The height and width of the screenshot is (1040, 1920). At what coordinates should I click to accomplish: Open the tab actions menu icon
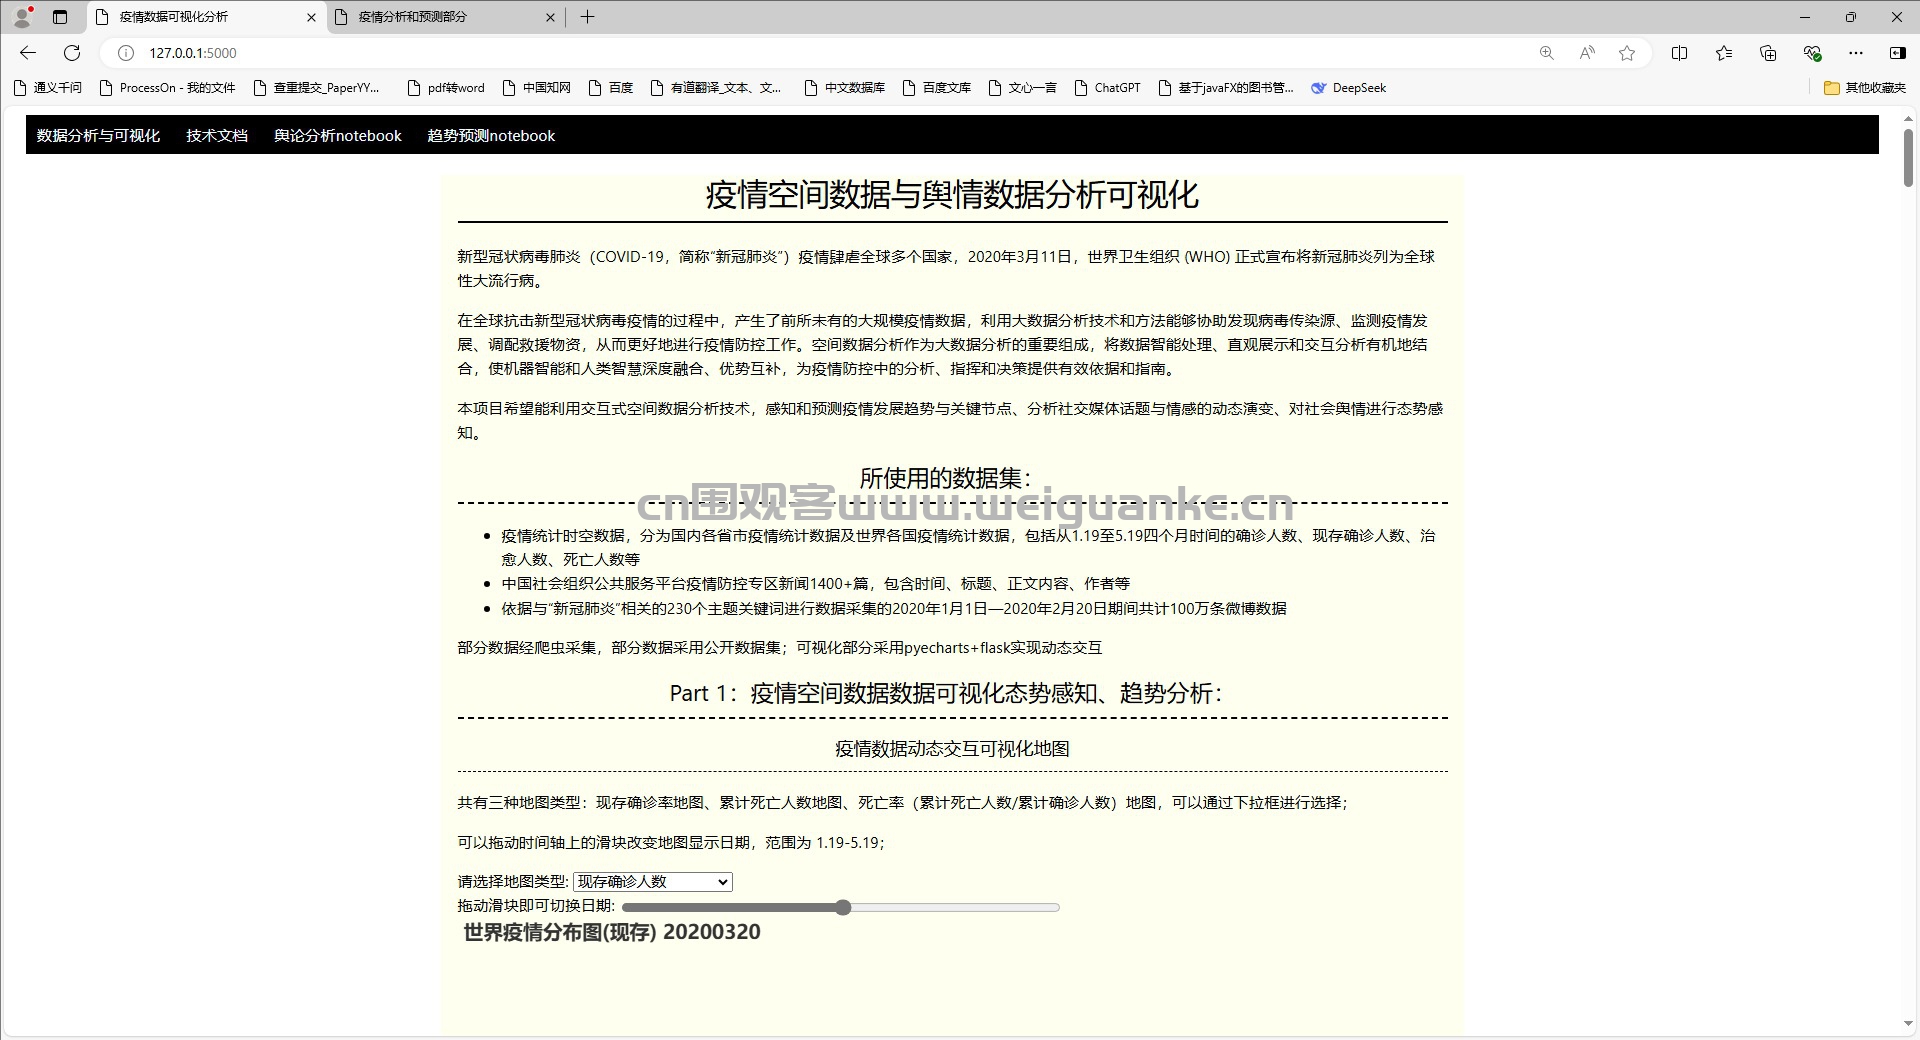(x=60, y=16)
